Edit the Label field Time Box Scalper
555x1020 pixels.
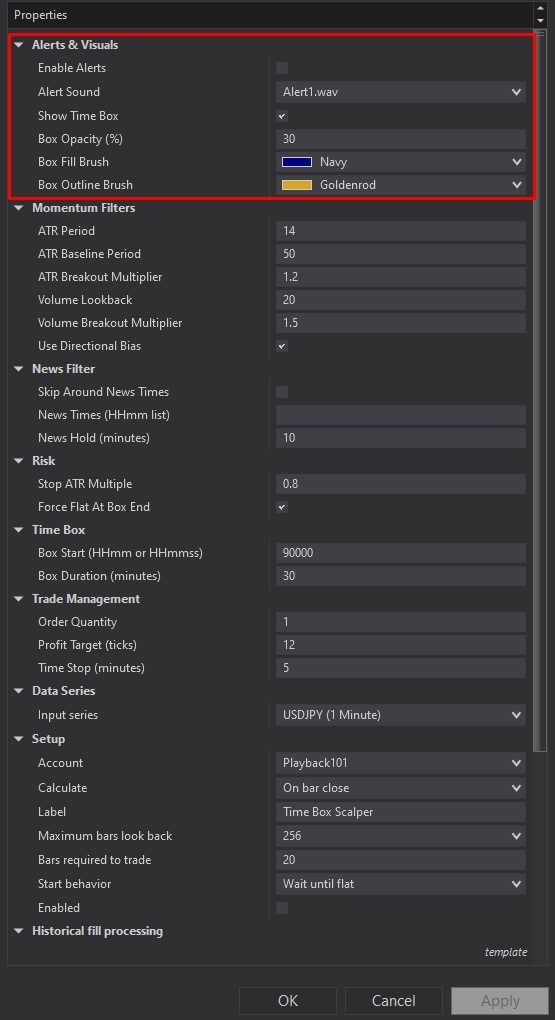tap(401, 812)
